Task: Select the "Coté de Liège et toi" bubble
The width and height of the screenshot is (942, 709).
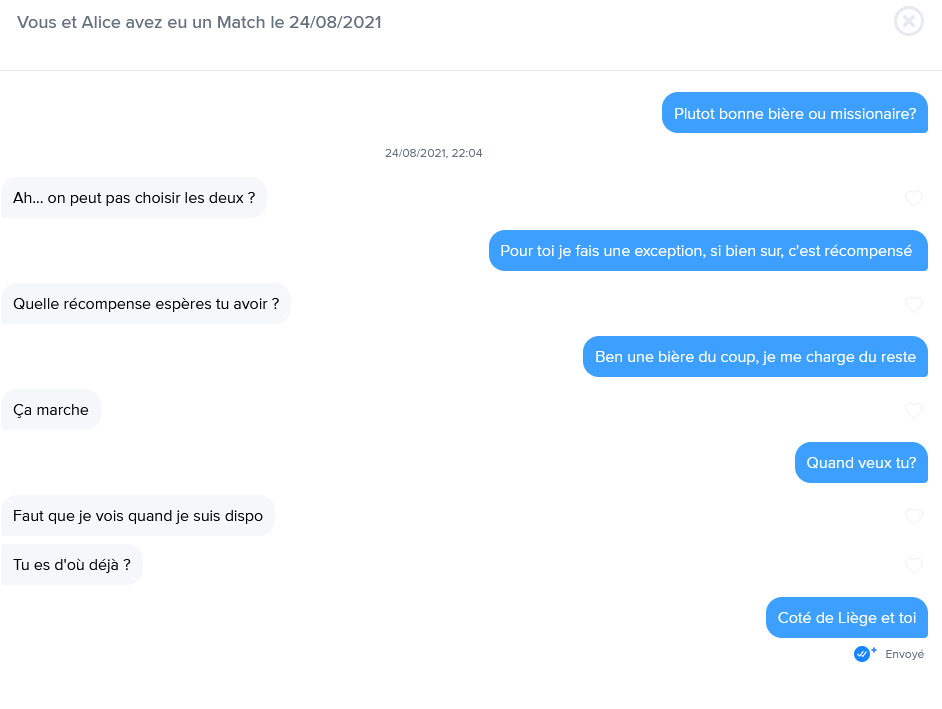Action: point(846,617)
